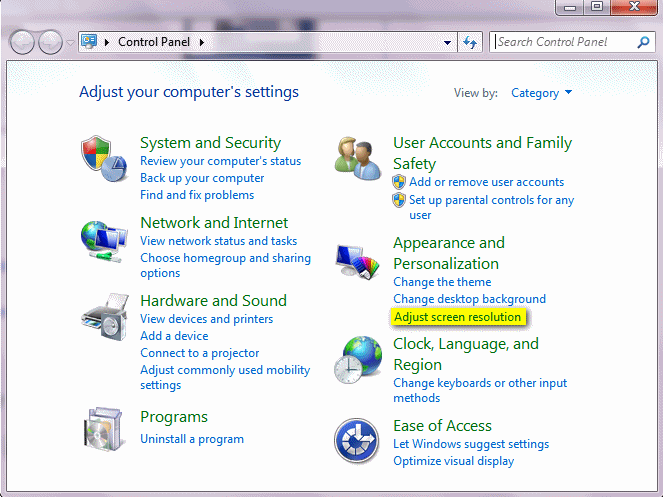Click the shield icon beside Add or remove user accounts
Image resolution: width=663 pixels, height=497 pixels.
pyautogui.click(x=399, y=182)
